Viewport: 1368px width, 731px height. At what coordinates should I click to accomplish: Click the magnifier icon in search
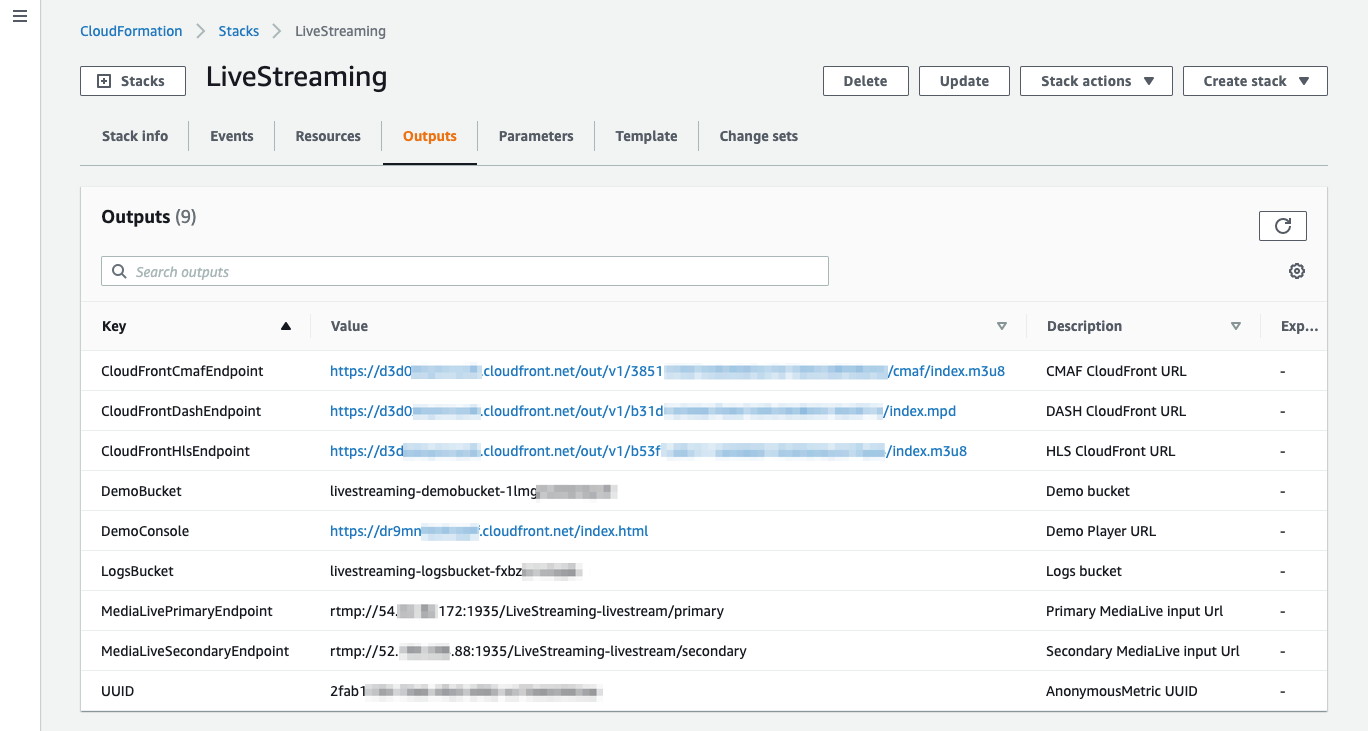tap(120, 271)
